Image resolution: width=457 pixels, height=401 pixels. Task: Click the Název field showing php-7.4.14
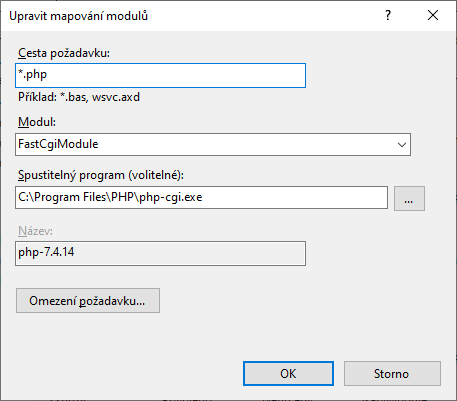pyautogui.click(x=160, y=253)
